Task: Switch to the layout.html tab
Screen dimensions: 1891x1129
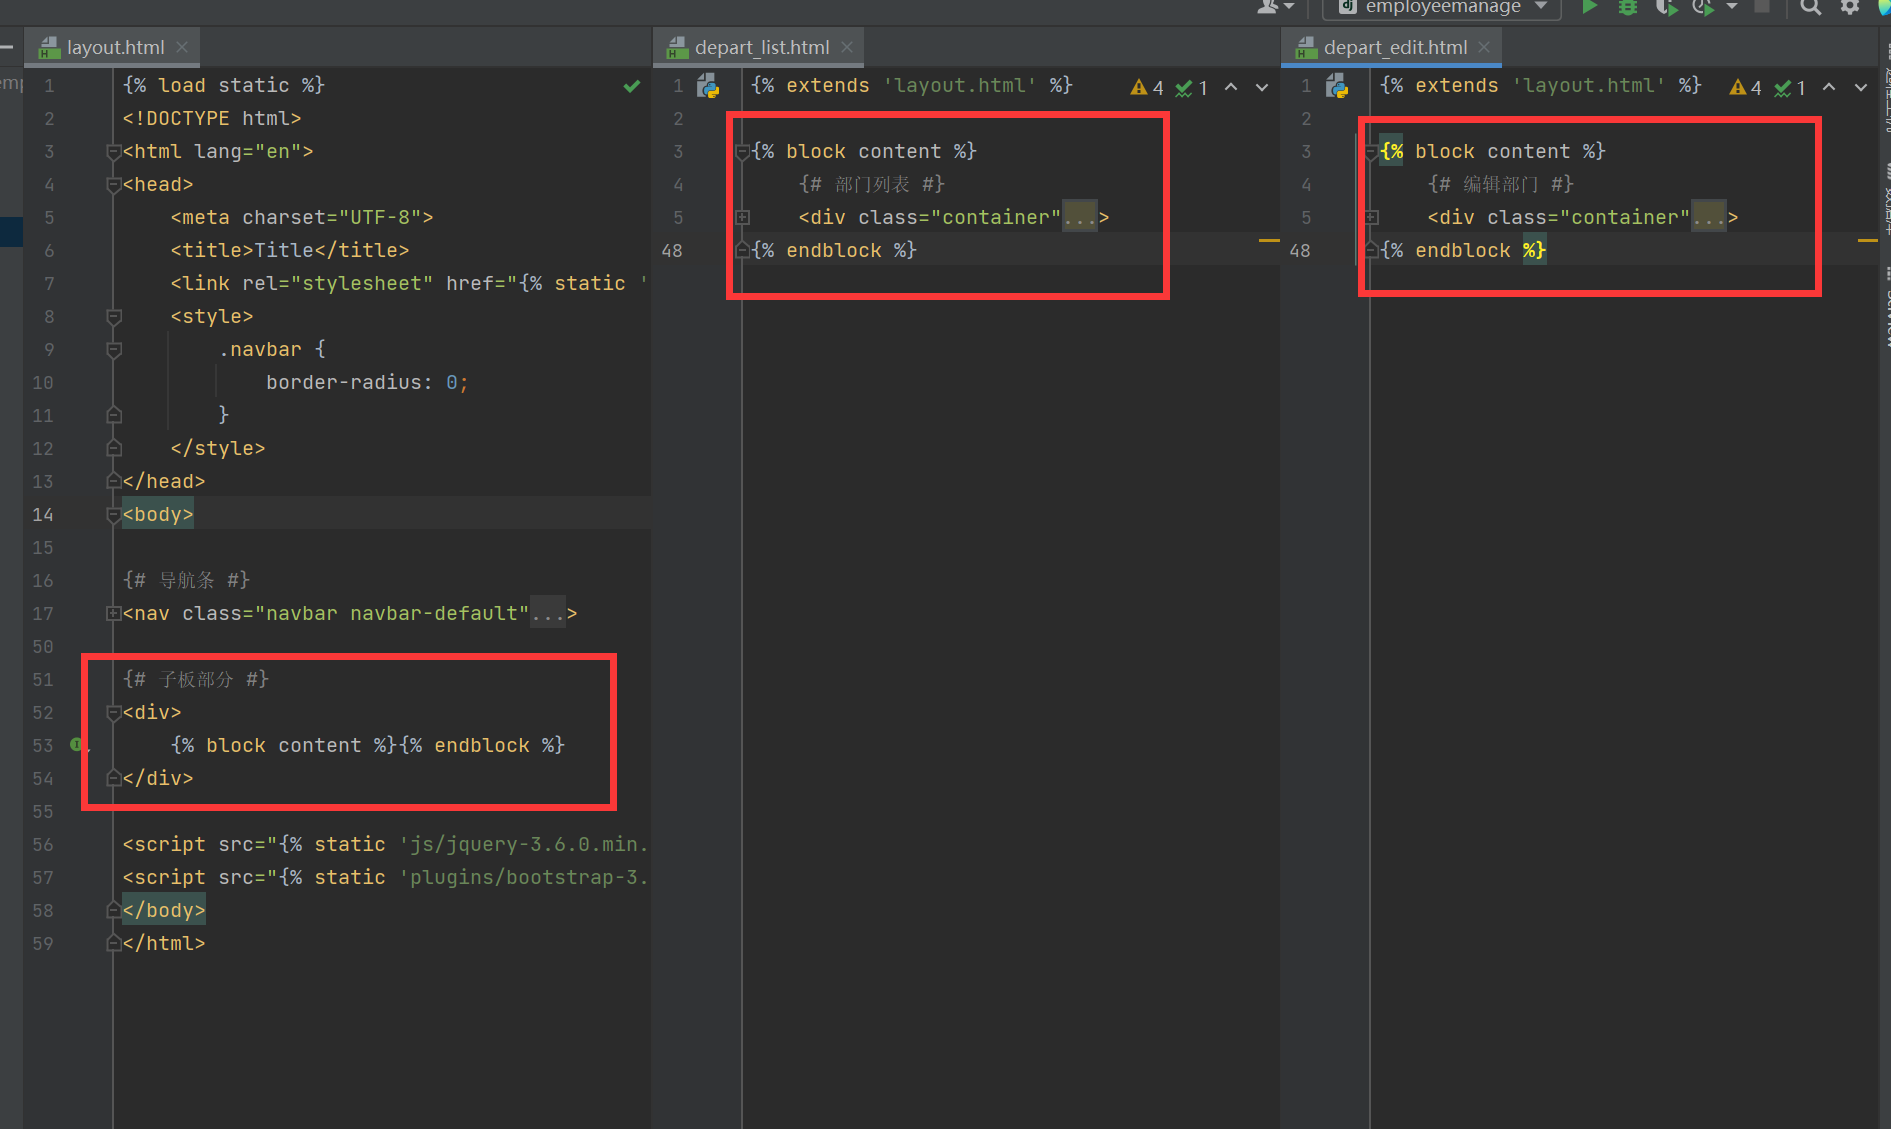Action: tap(113, 47)
